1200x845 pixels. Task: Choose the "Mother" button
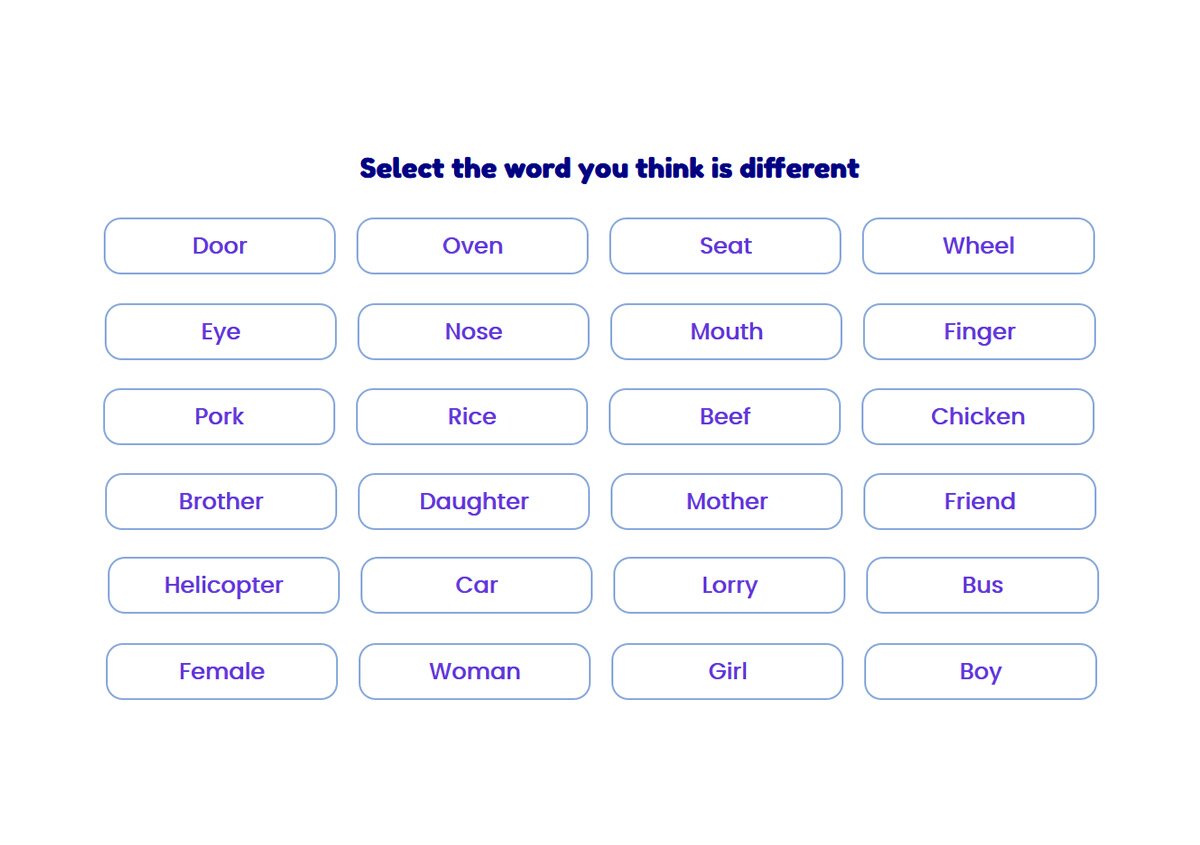[x=726, y=501]
